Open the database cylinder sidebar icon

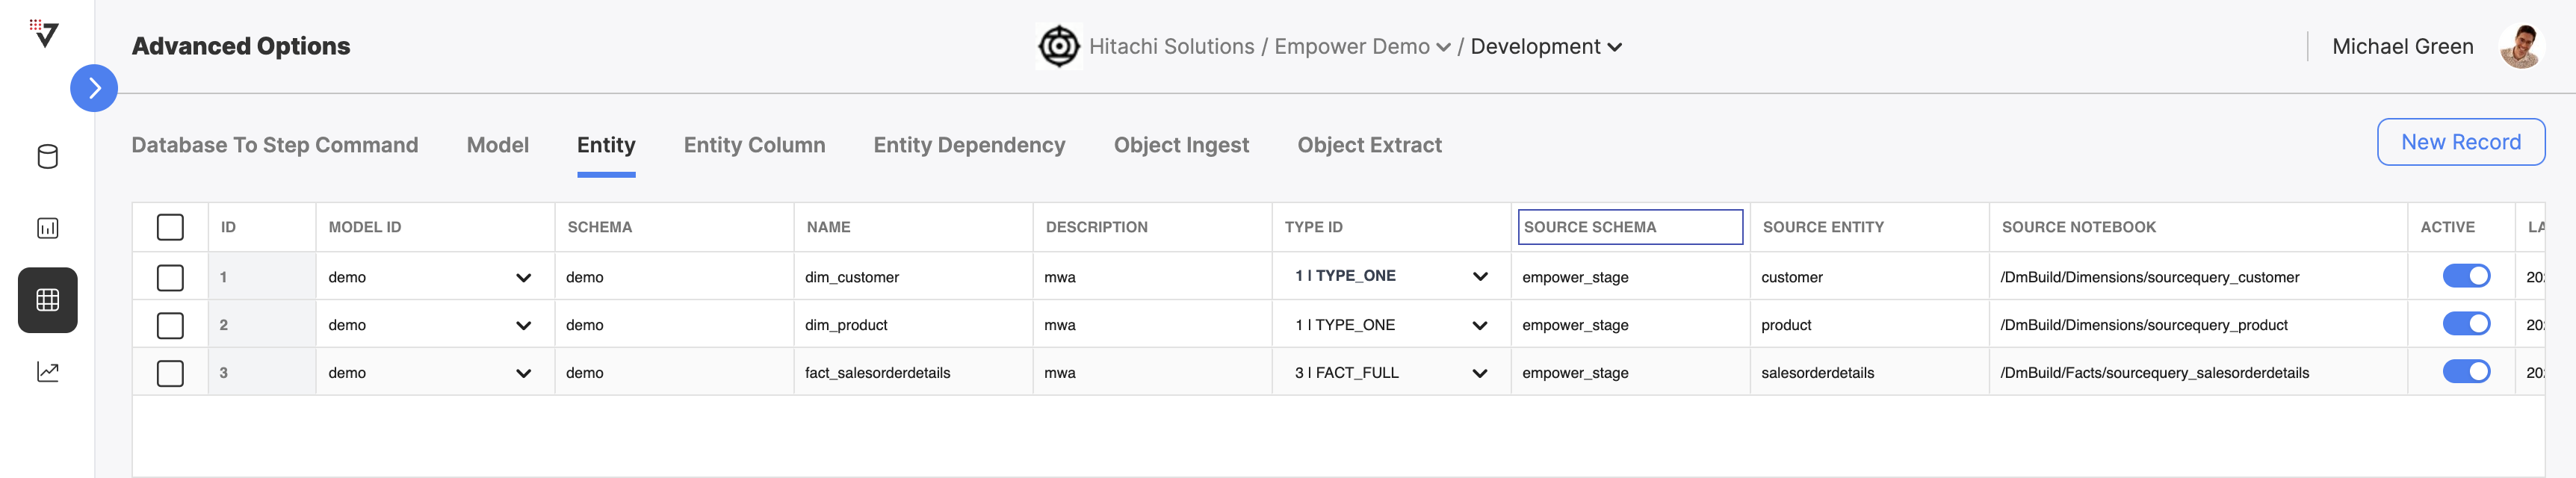click(x=47, y=157)
